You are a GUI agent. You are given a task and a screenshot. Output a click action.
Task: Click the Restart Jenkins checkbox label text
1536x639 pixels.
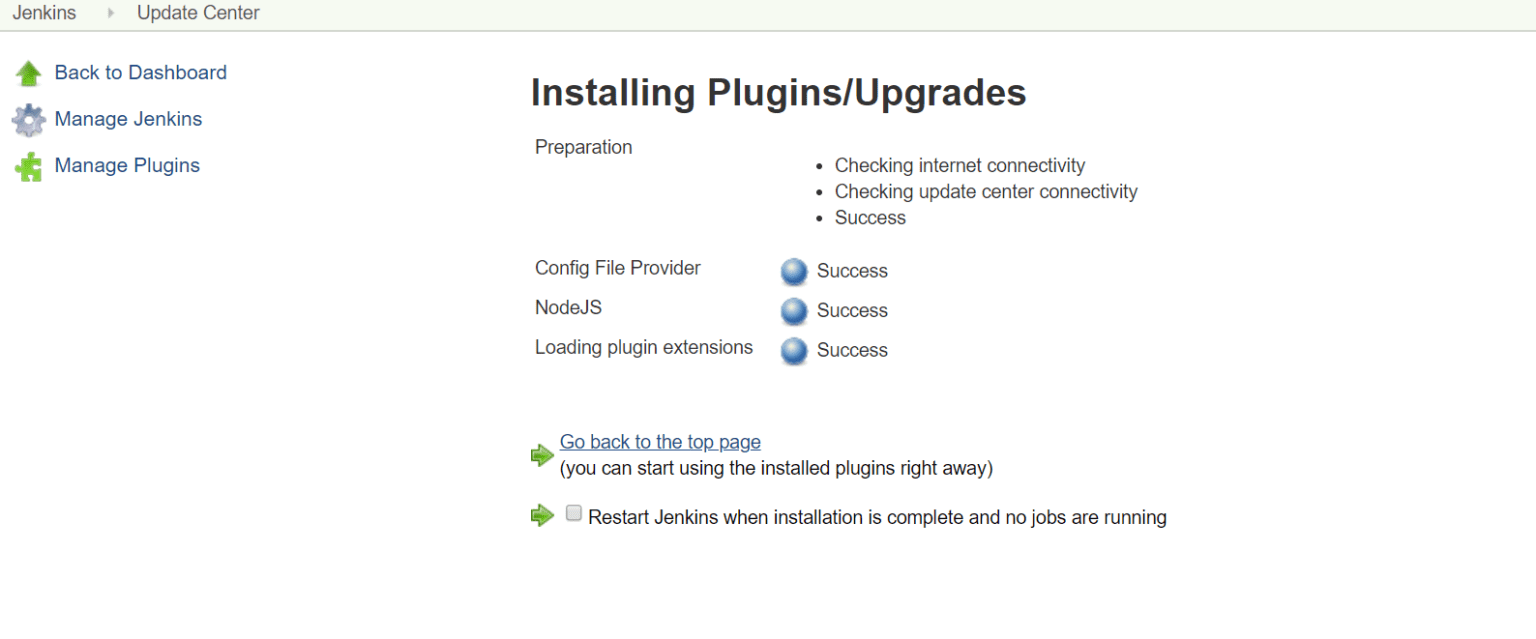pyautogui.click(x=877, y=518)
